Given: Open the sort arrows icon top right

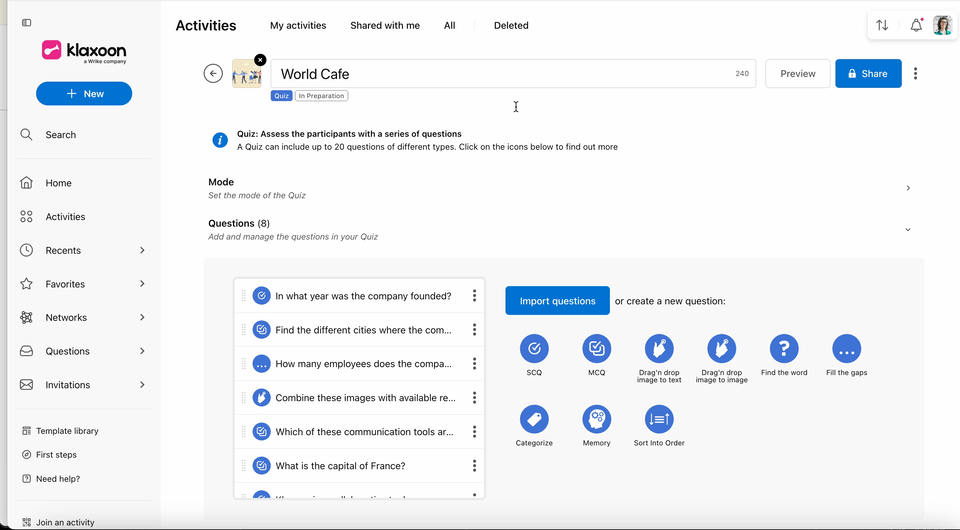Looking at the screenshot, I should pyautogui.click(x=882, y=25).
